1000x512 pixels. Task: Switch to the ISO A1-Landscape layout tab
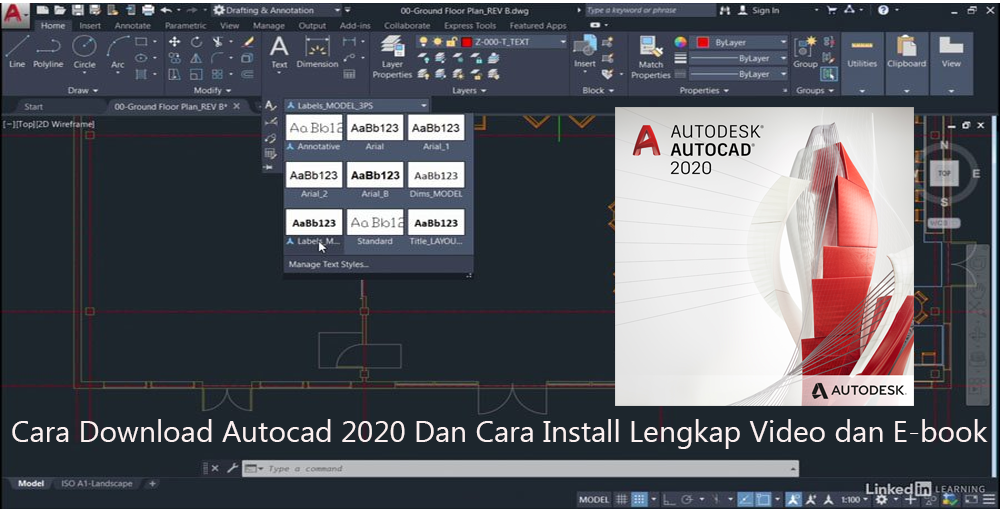click(x=97, y=484)
